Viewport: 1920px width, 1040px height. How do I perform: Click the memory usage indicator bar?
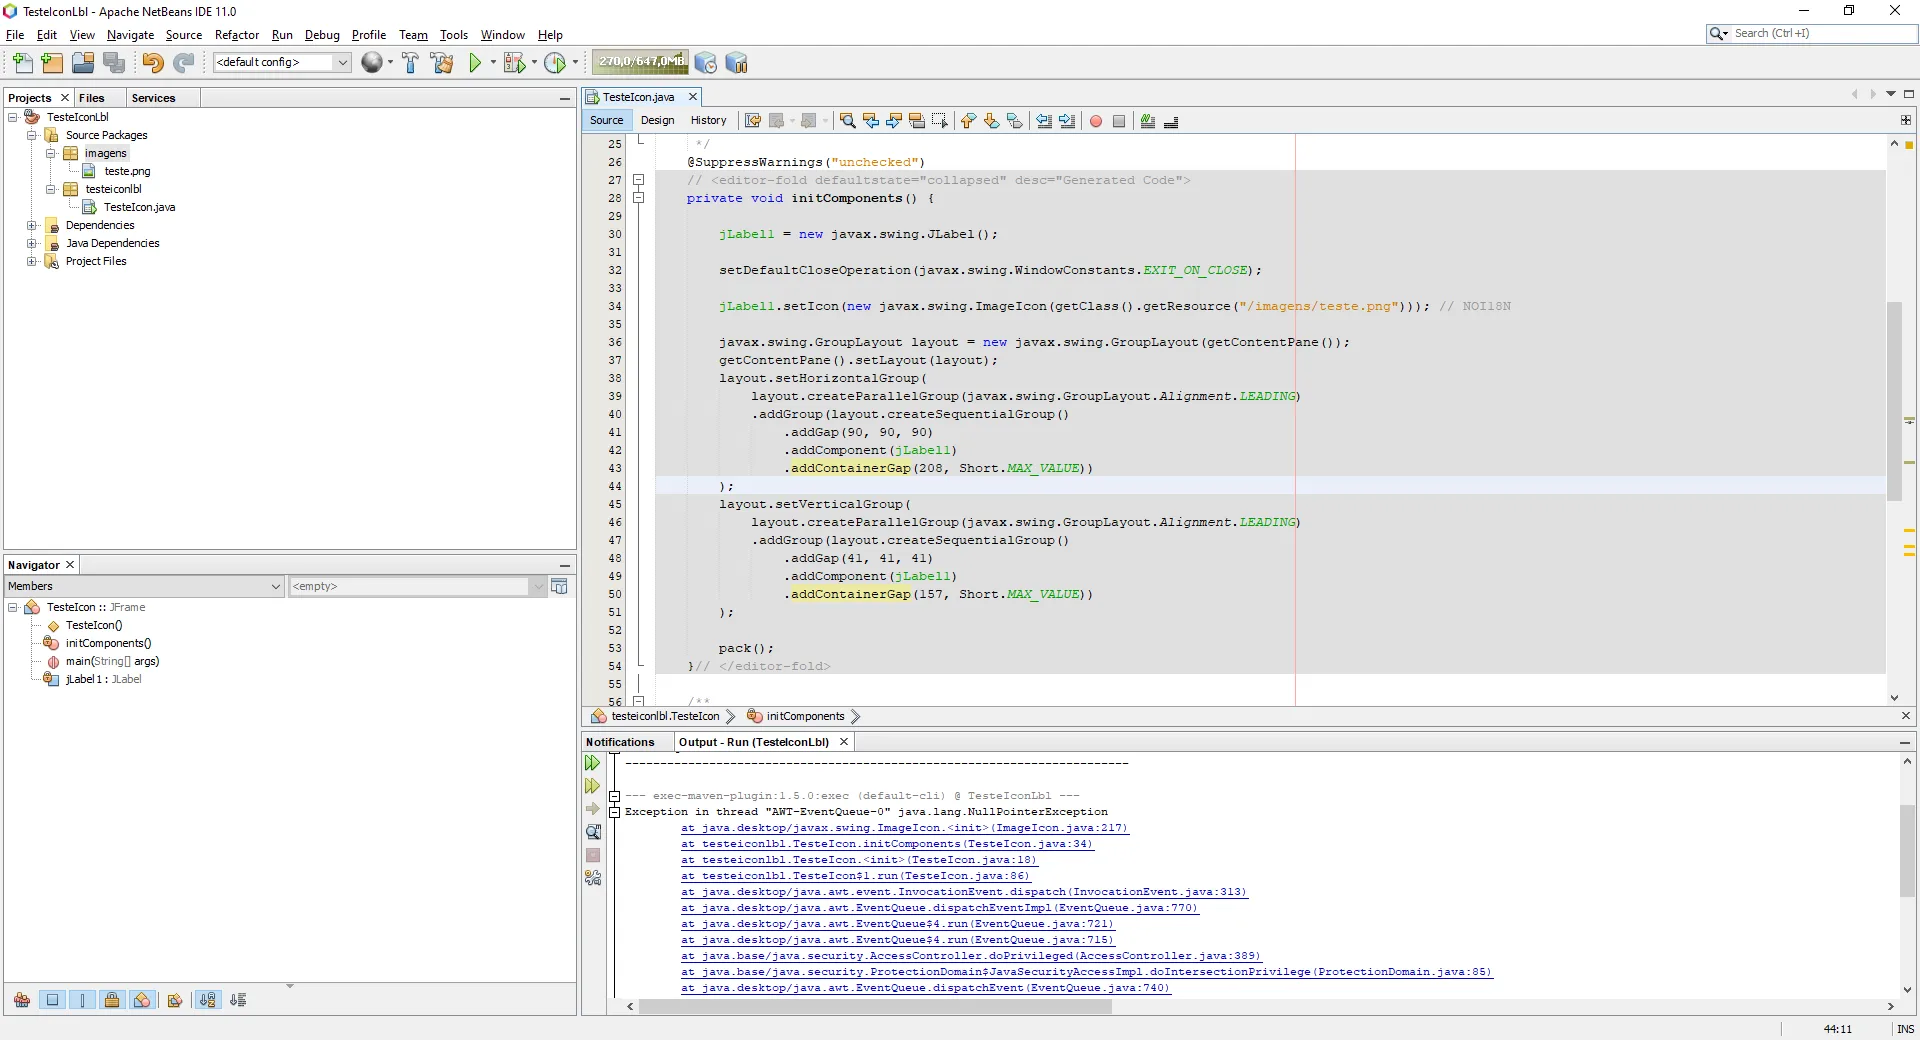[640, 62]
